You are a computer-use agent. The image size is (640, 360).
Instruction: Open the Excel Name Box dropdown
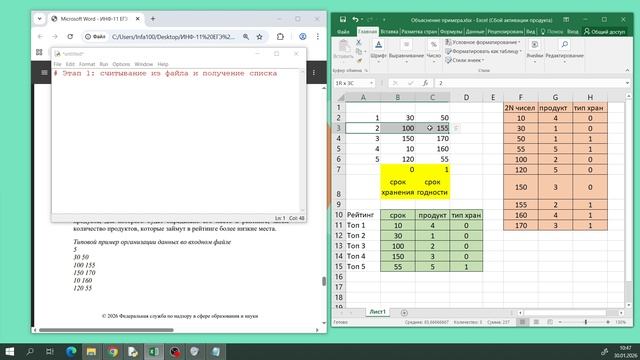click(371, 83)
